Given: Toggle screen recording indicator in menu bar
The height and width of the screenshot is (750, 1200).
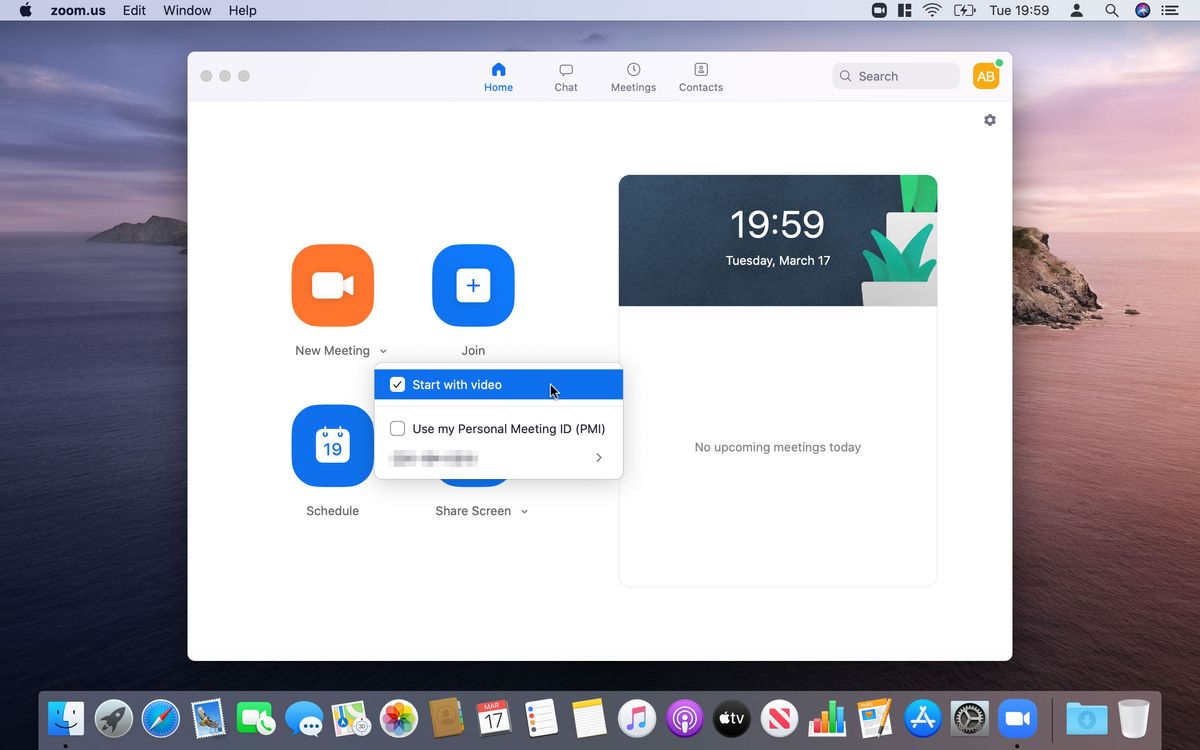Looking at the screenshot, I should coord(878,10).
